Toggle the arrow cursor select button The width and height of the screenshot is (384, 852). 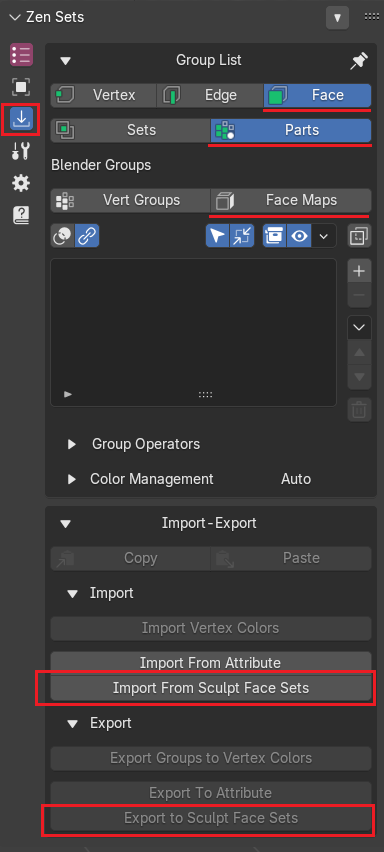pyautogui.click(x=217, y=236)
